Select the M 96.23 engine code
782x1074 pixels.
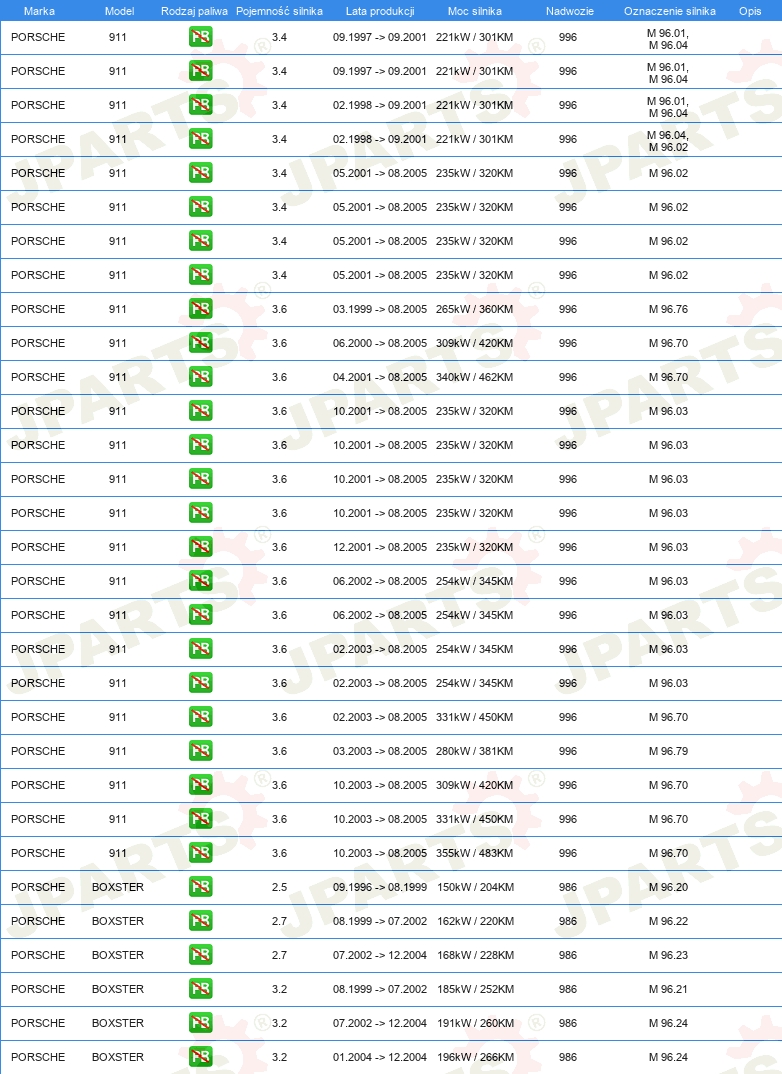click(x=668, y=955)
